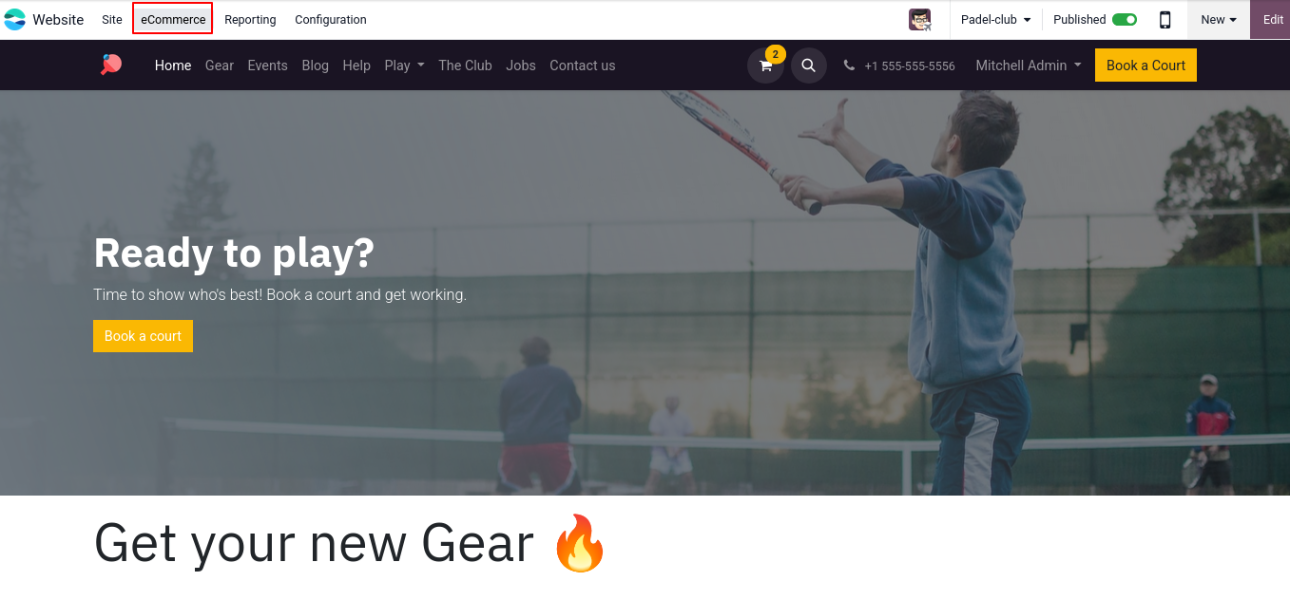Click the search magnifier icon
Viewport: 1290px width, 600px height.
click(x=809, y=65)
